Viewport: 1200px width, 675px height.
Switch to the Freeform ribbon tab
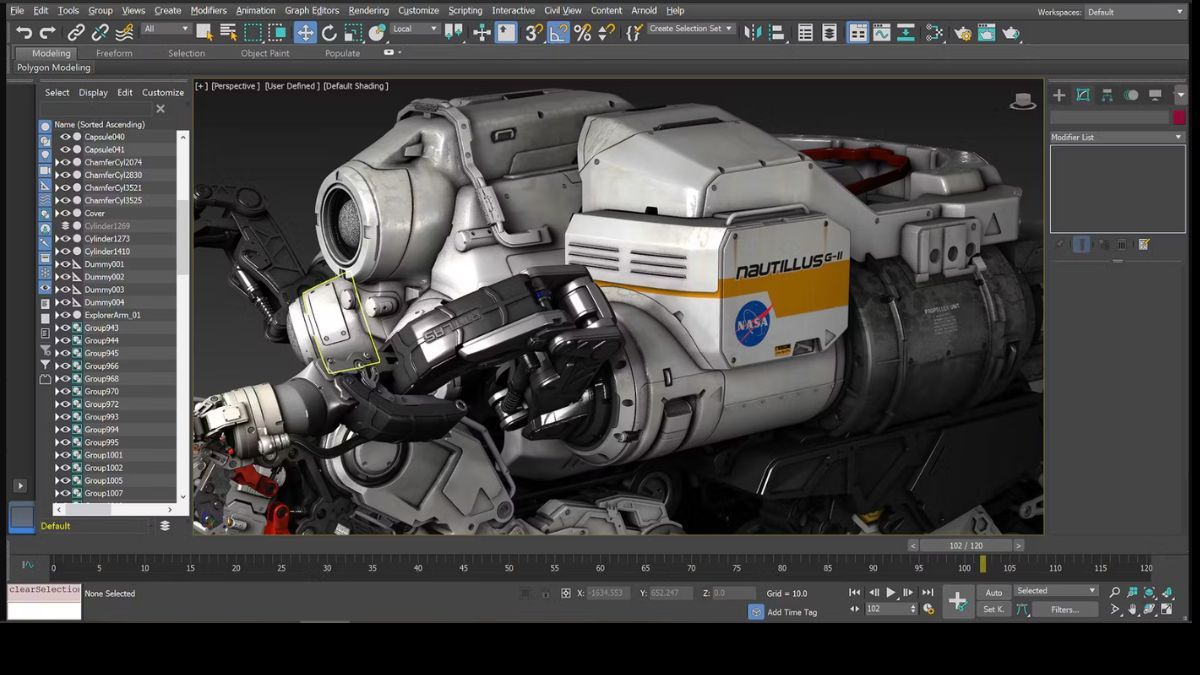(114, 54)
